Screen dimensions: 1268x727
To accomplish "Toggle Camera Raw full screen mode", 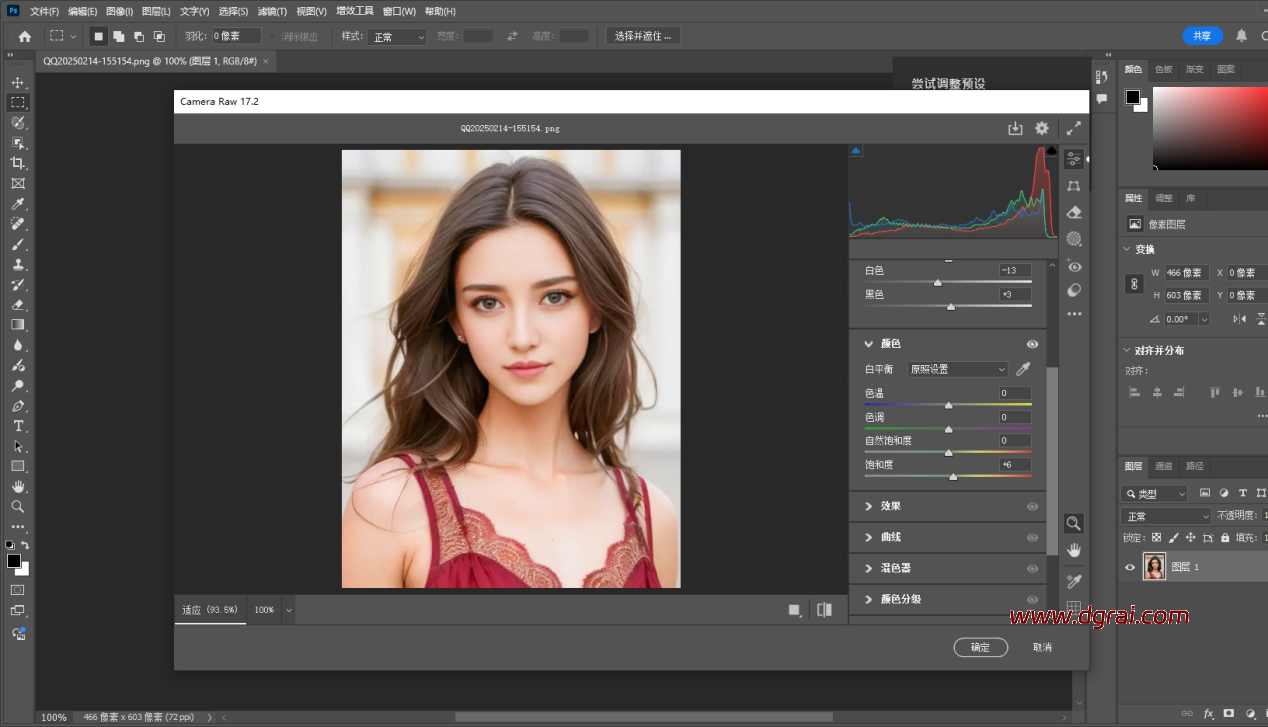I will point(1073,128).
